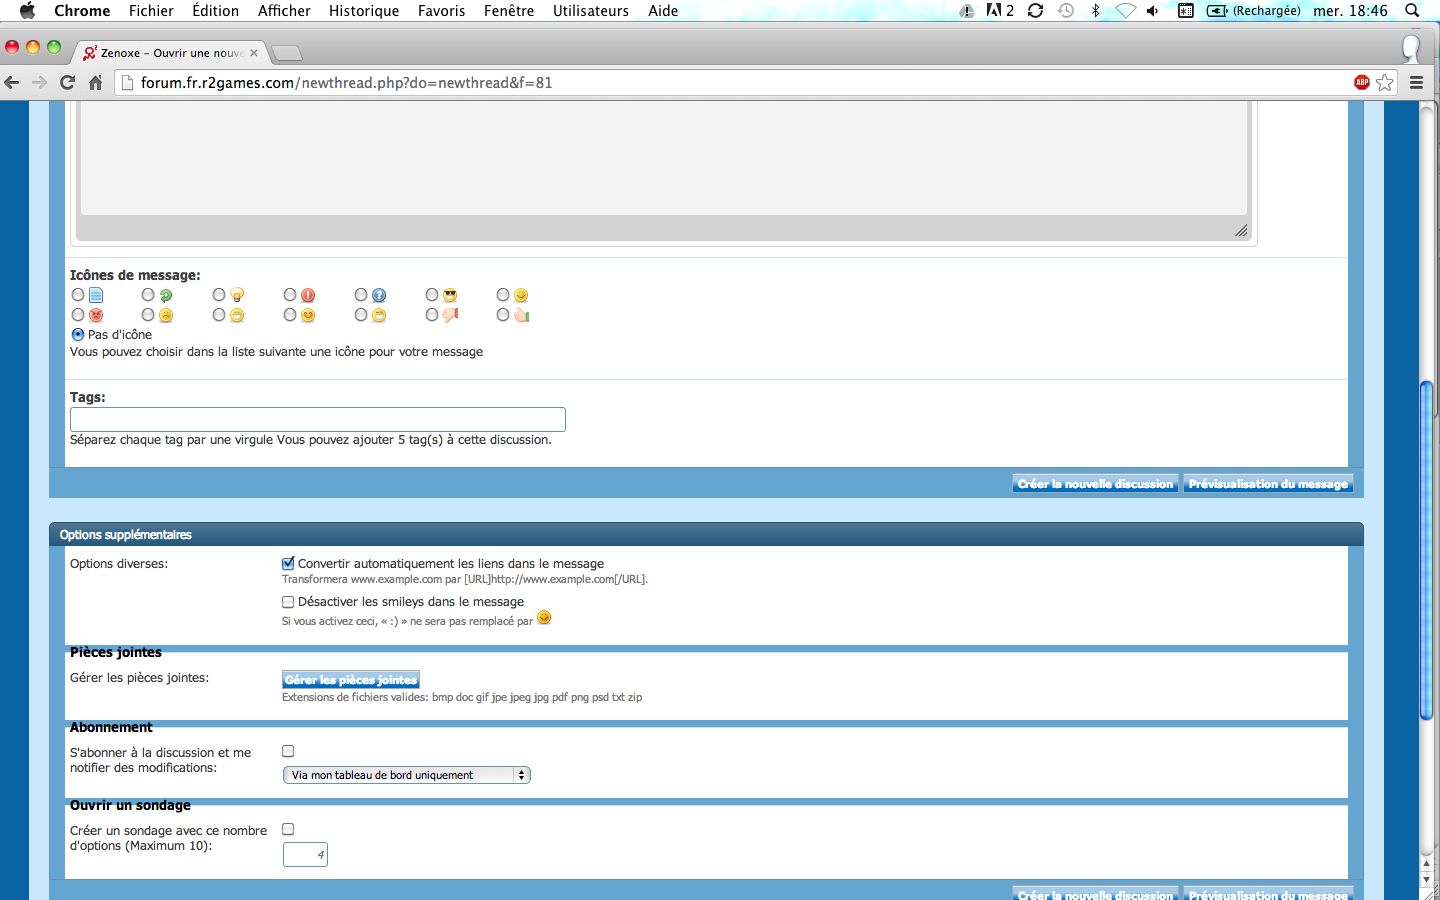Go to the browser home page
The image size is (1440, 900).
tap(96, 83)
